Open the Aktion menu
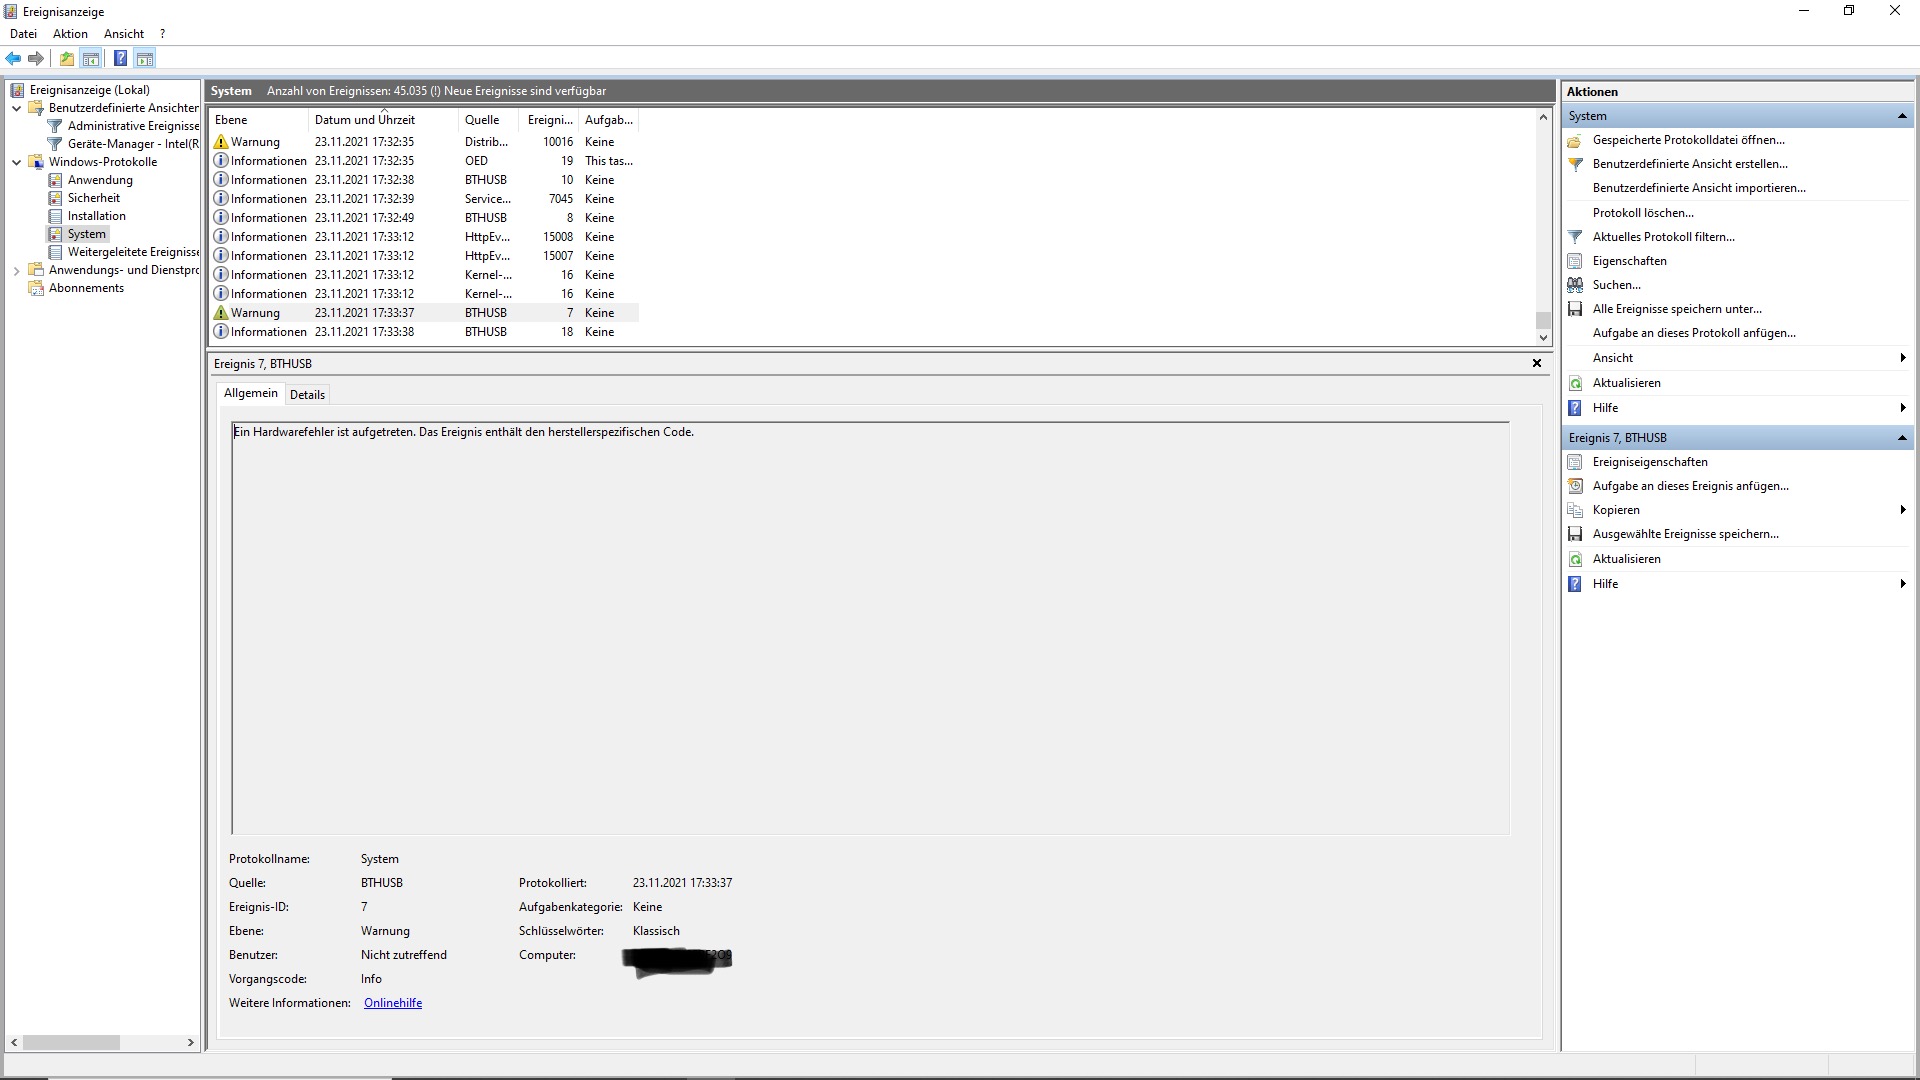This screenshot has width=1920, height=1080. (70, 34)
